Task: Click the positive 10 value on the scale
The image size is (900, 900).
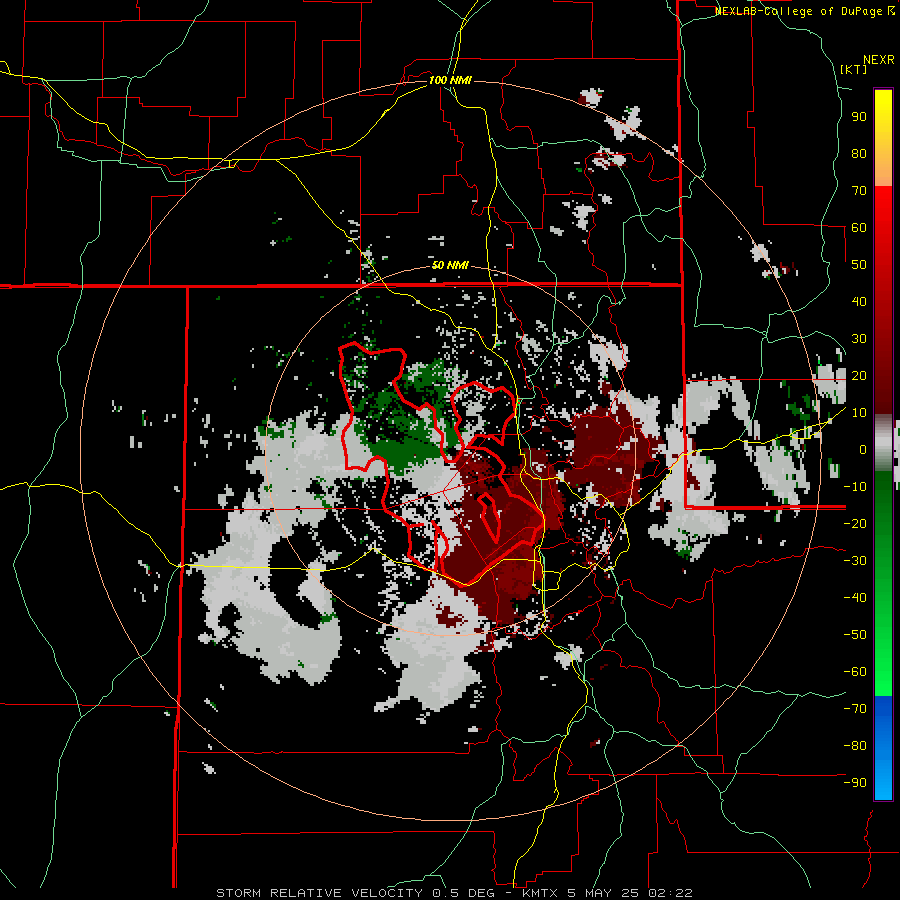Action: point(859,413)
